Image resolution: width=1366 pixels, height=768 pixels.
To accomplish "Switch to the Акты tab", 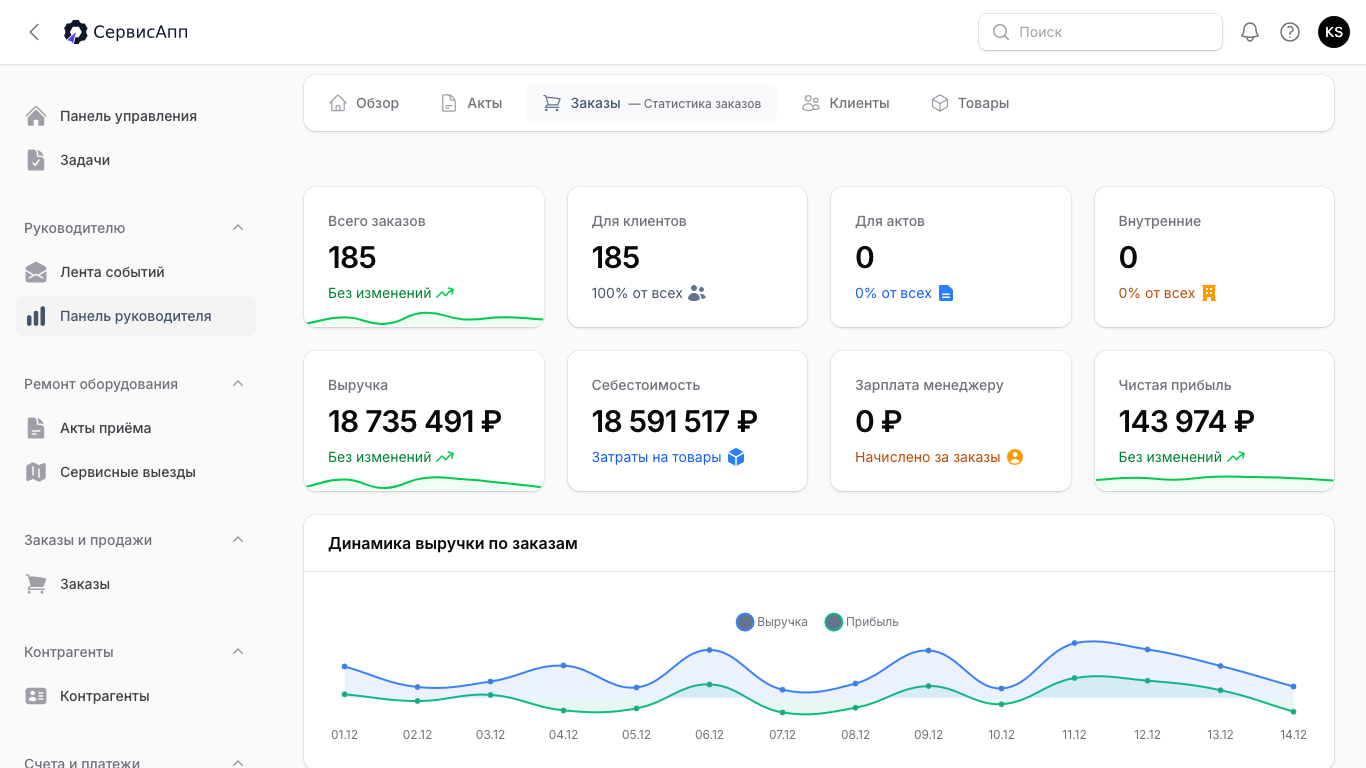I will click(471, 103).
